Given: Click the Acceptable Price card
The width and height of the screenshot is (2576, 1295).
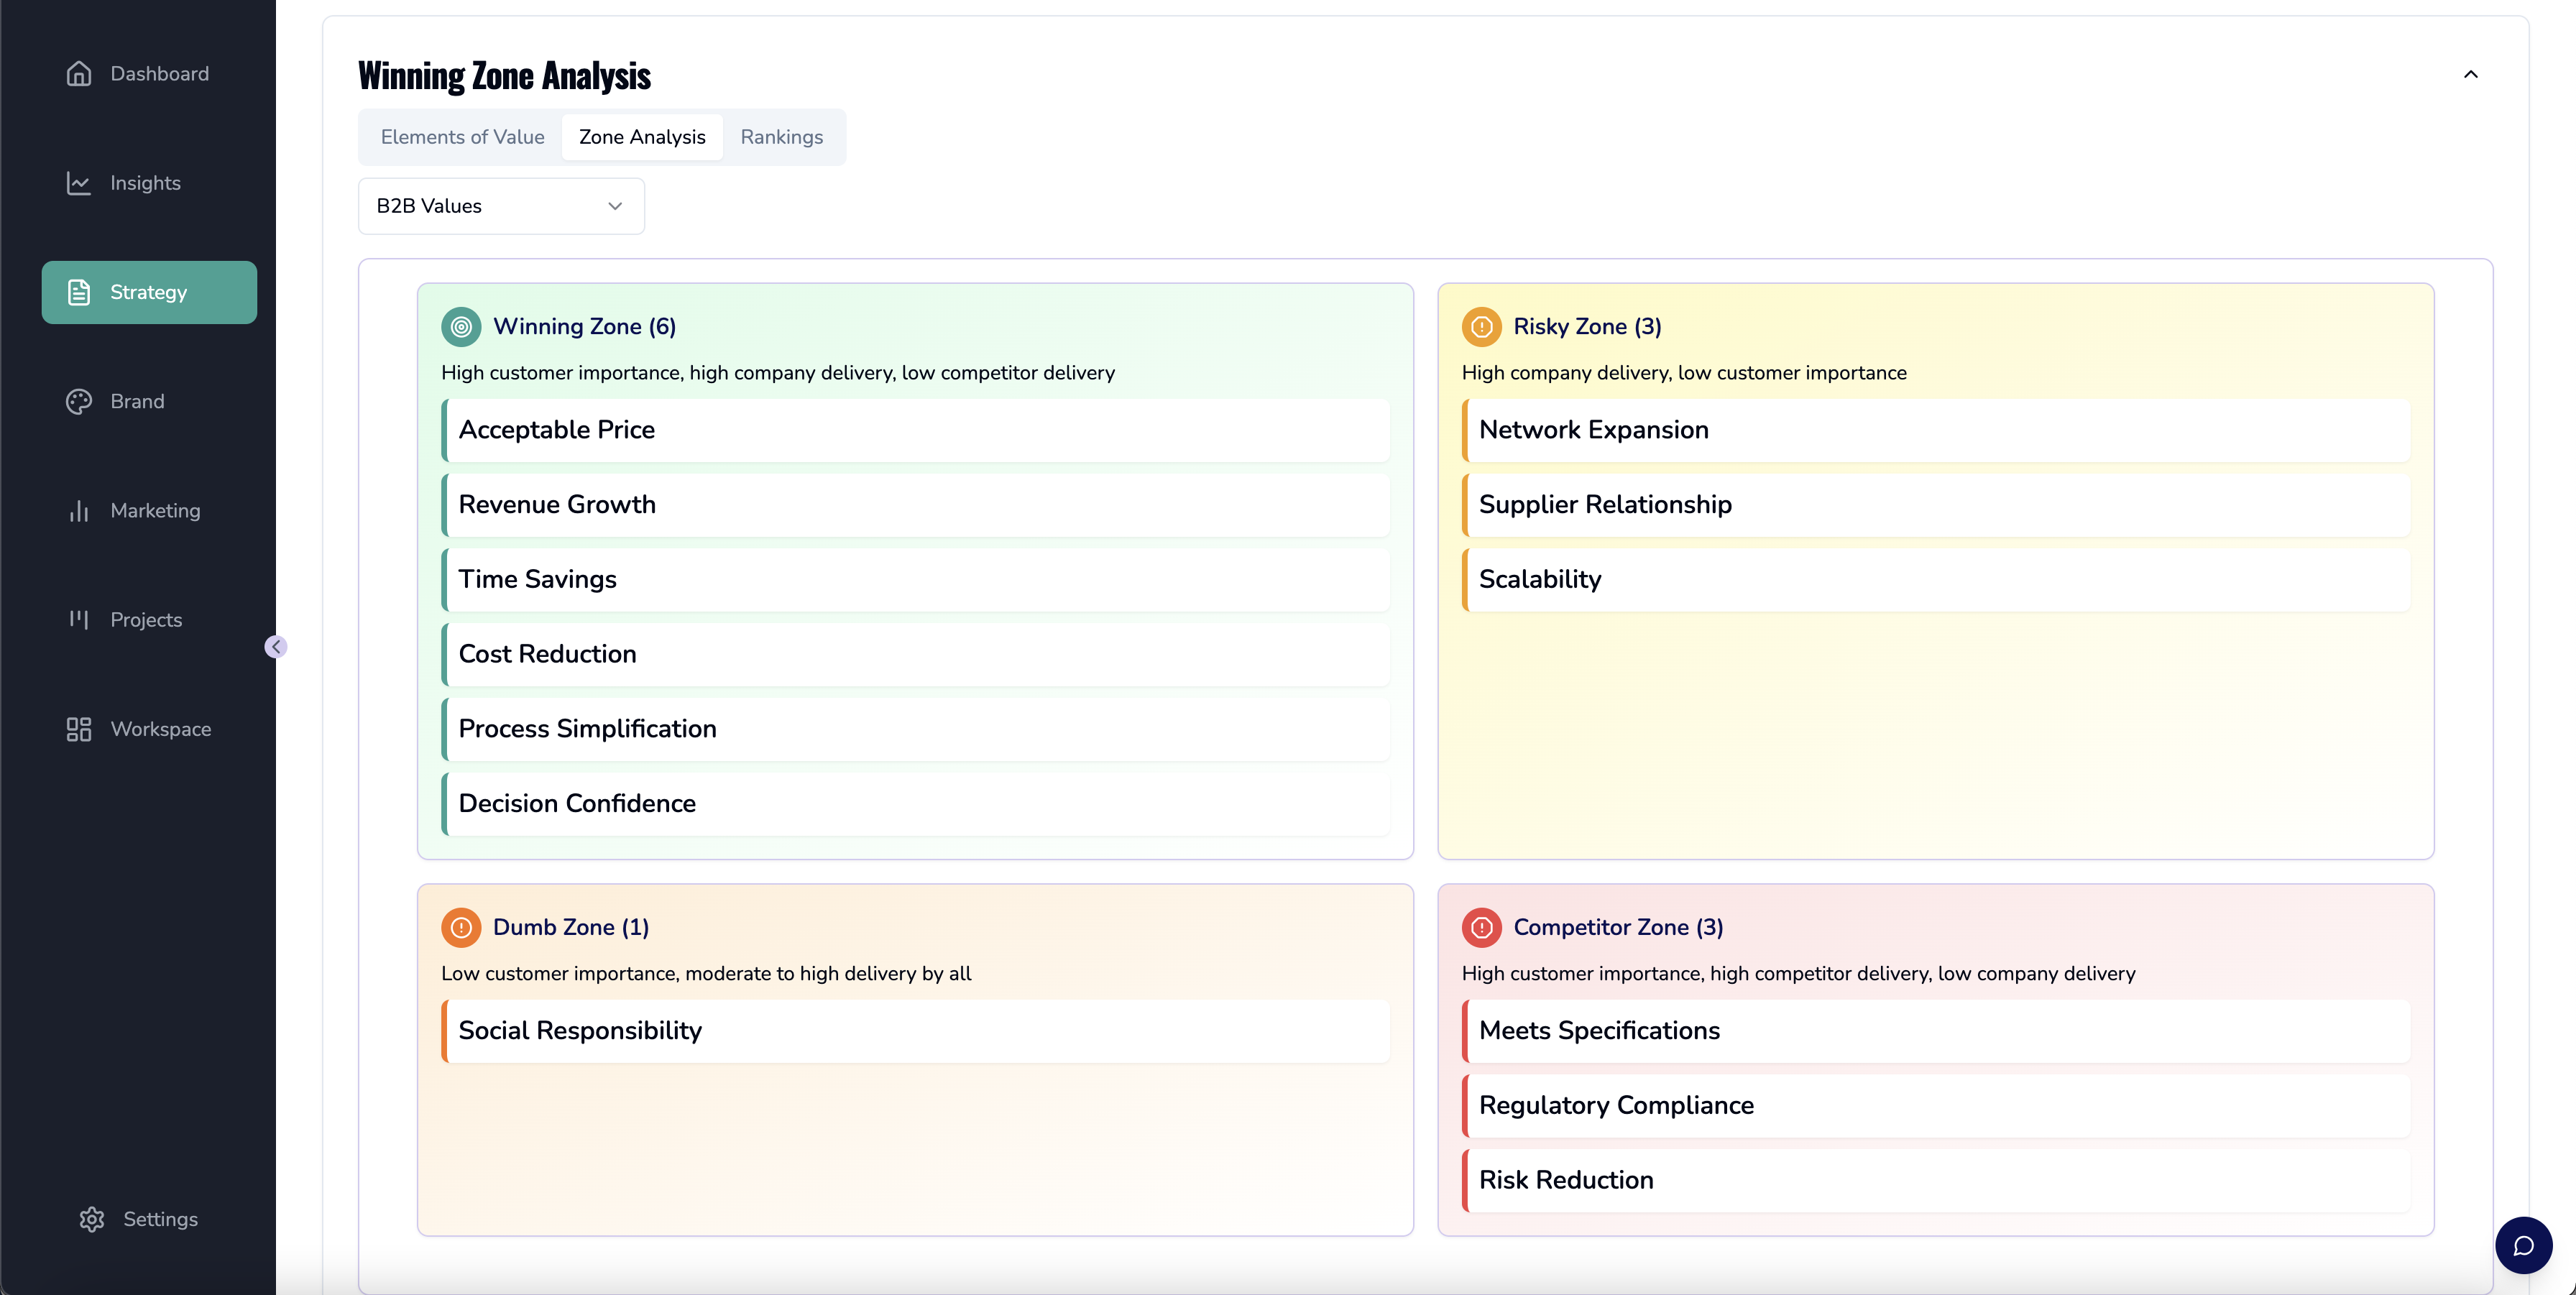Looking at the screenshot, I should click(x=915, y=430).
